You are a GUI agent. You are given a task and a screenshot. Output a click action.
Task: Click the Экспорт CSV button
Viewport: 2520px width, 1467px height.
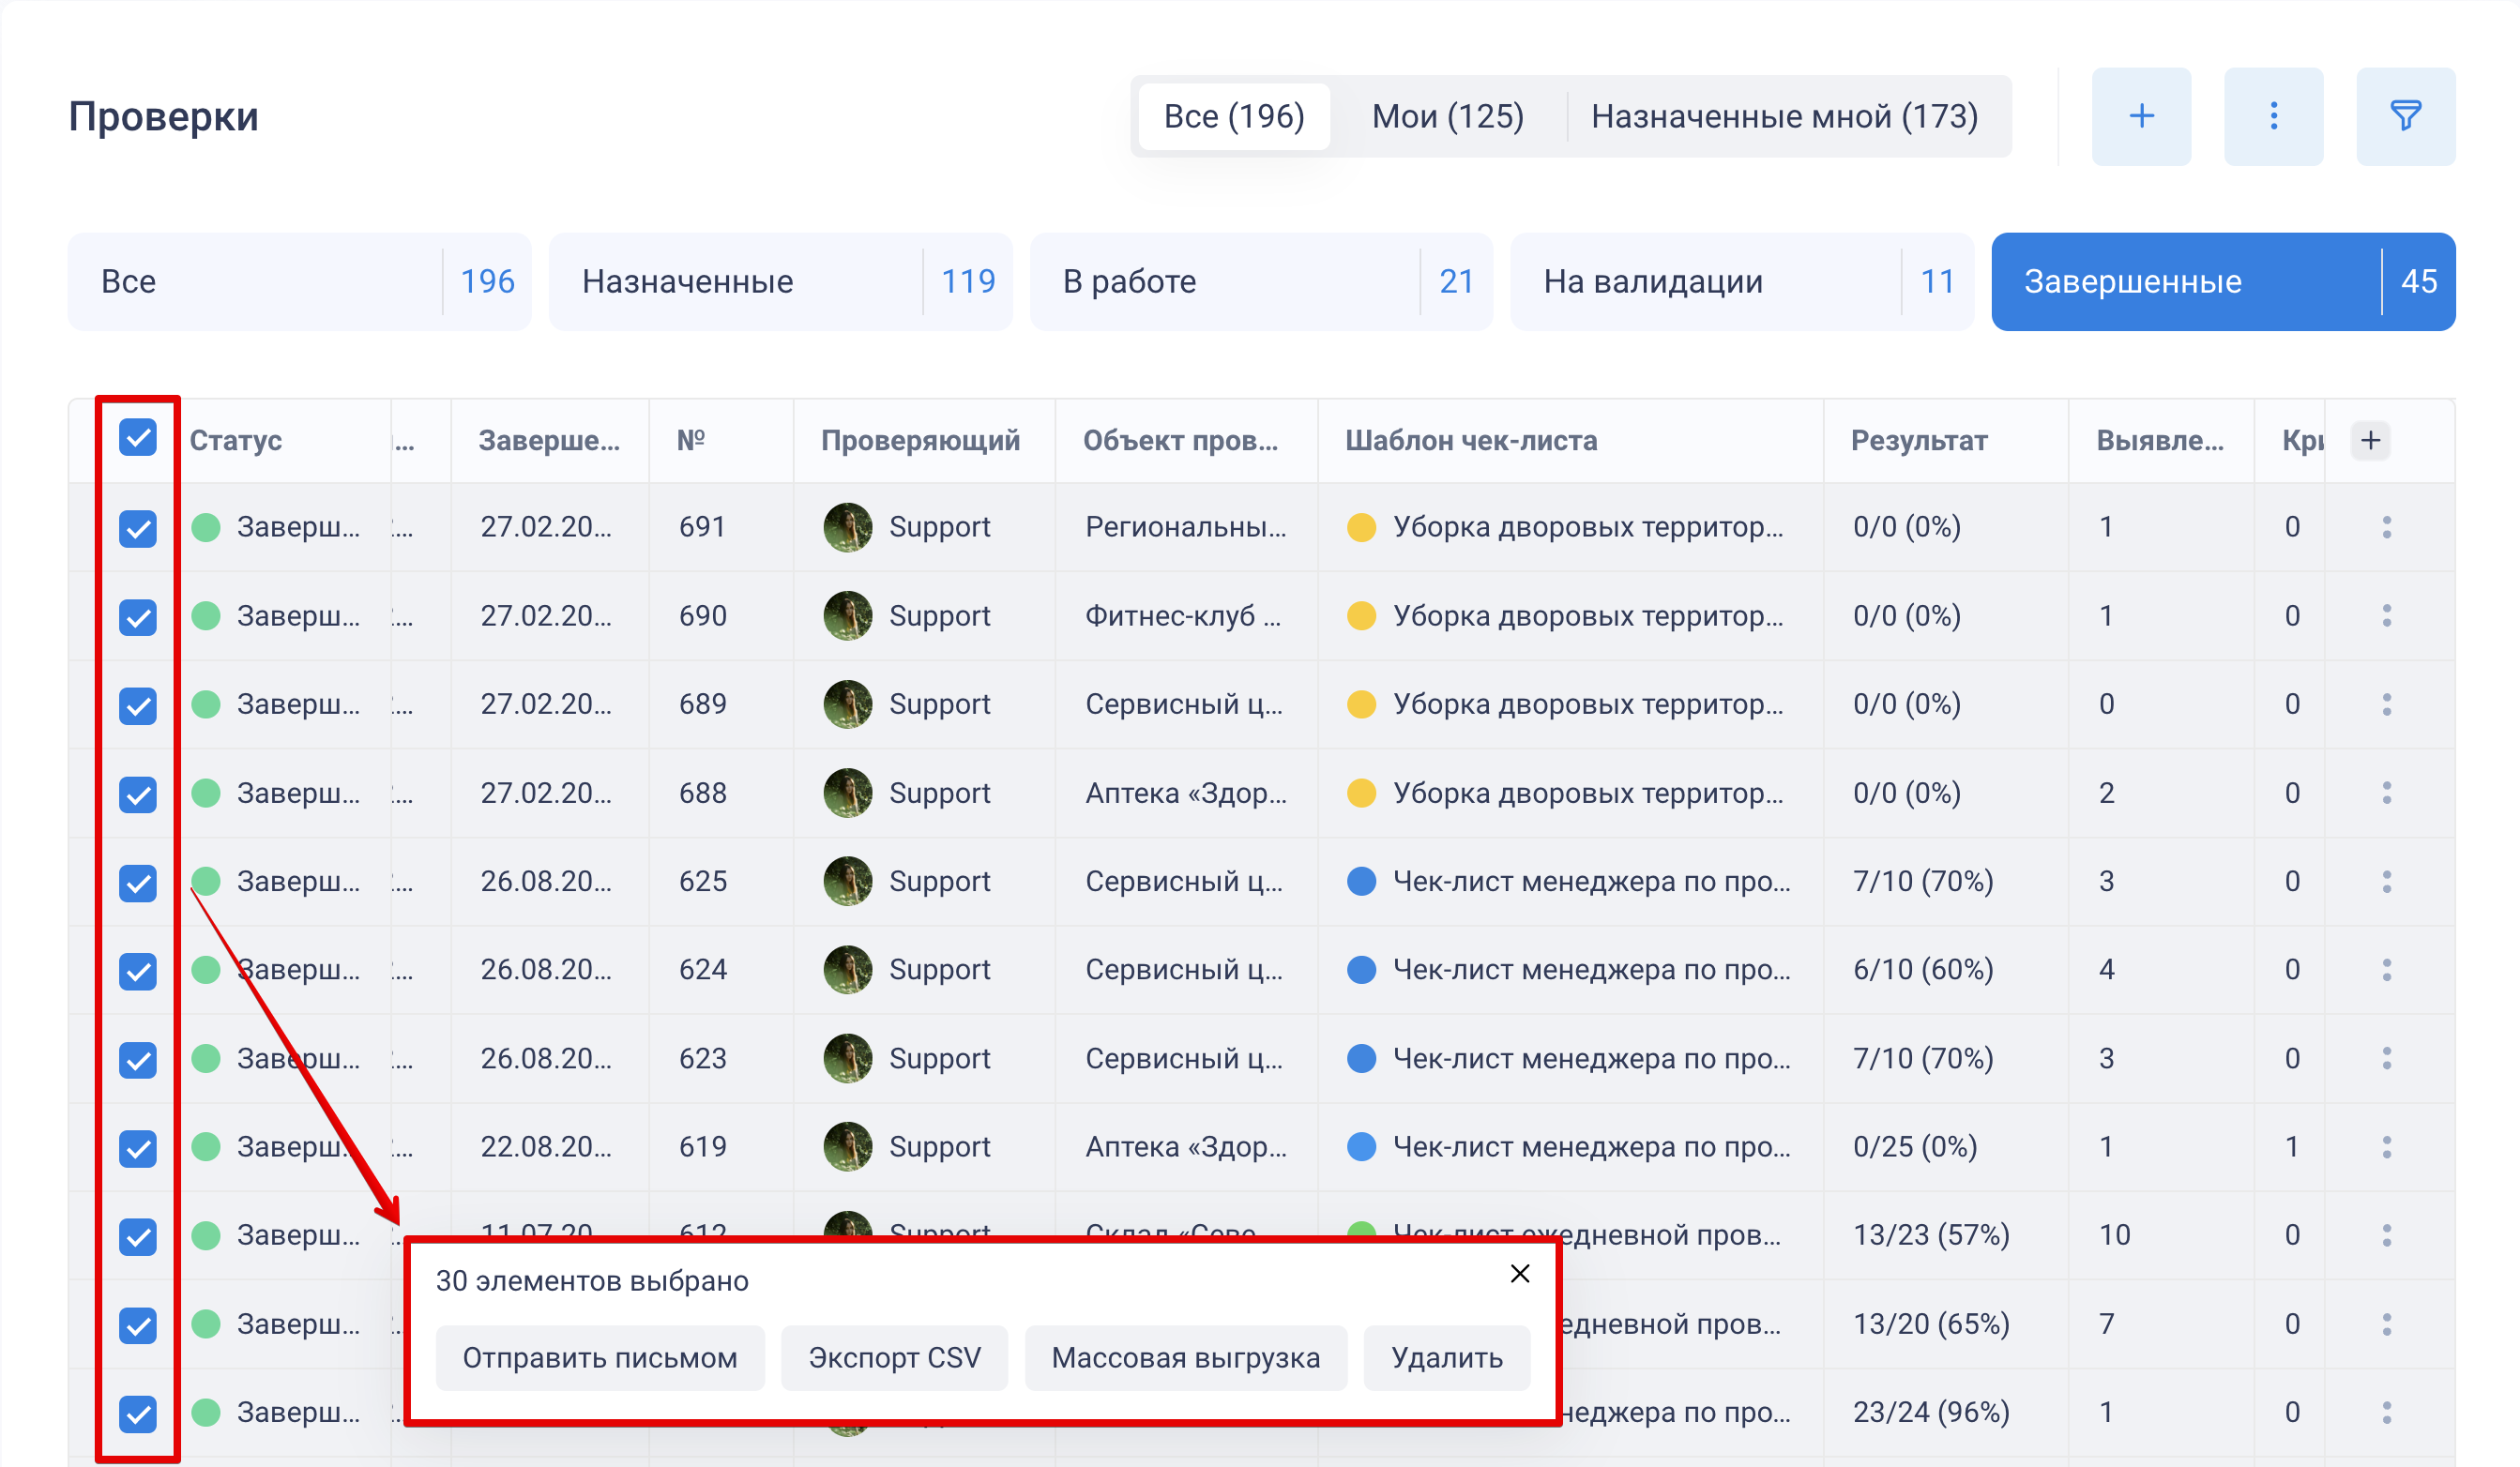coord(893,1357)
